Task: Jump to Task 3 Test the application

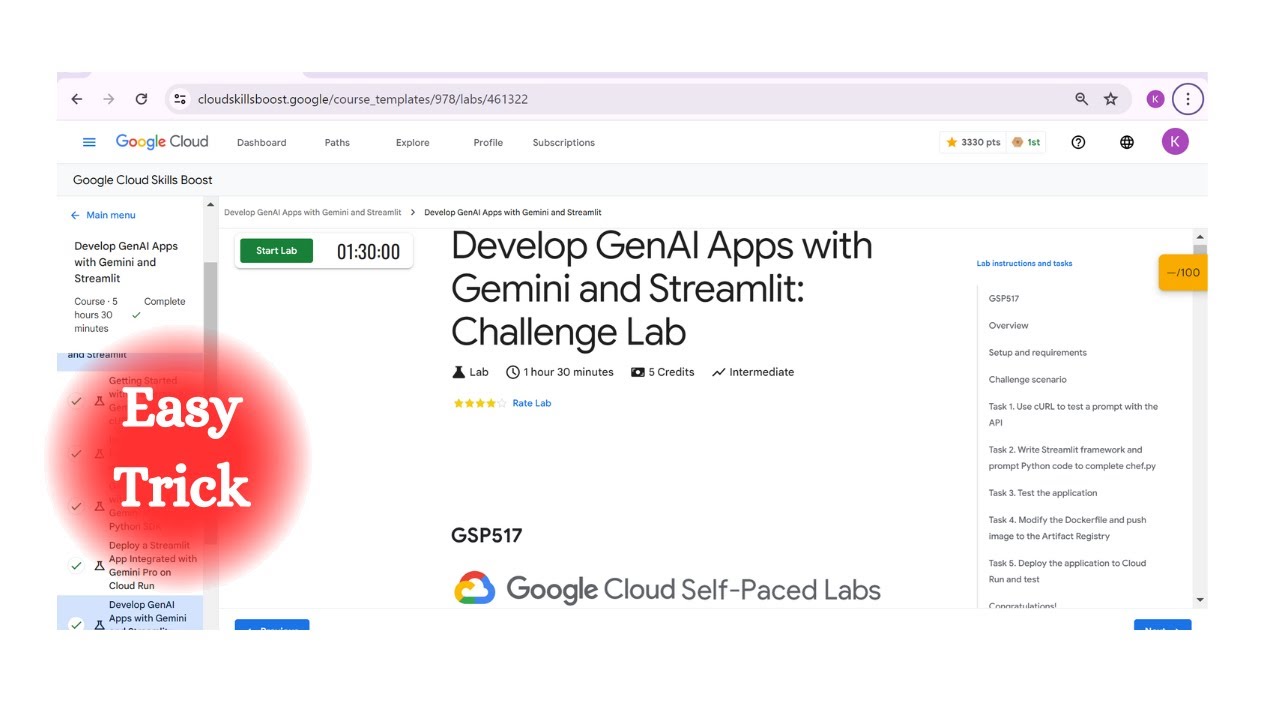Action: [1043, 493]
